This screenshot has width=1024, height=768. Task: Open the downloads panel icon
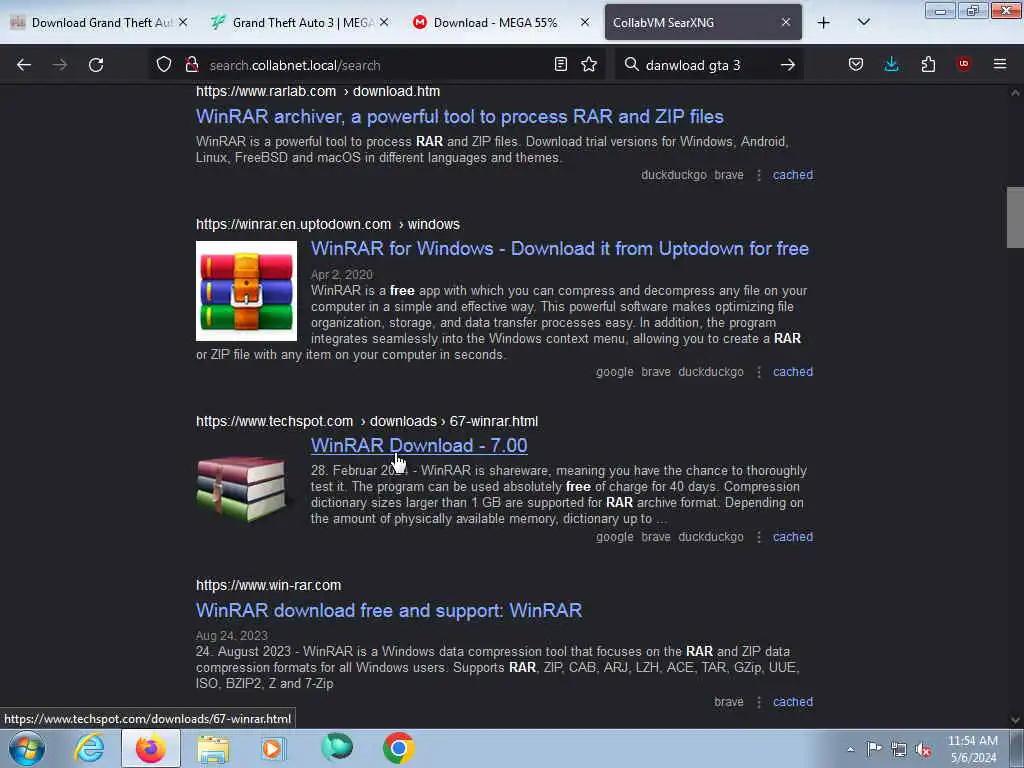click(x=891, y=65)
